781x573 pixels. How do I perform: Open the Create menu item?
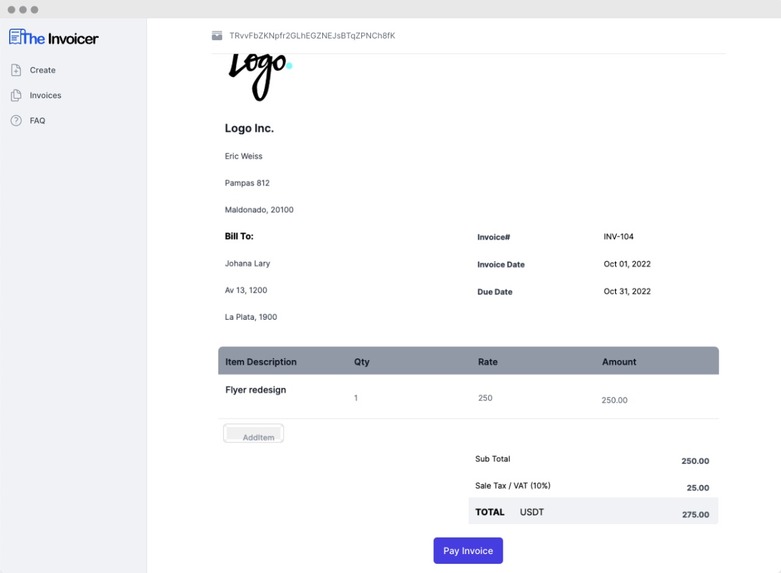(x=42, y=70)
